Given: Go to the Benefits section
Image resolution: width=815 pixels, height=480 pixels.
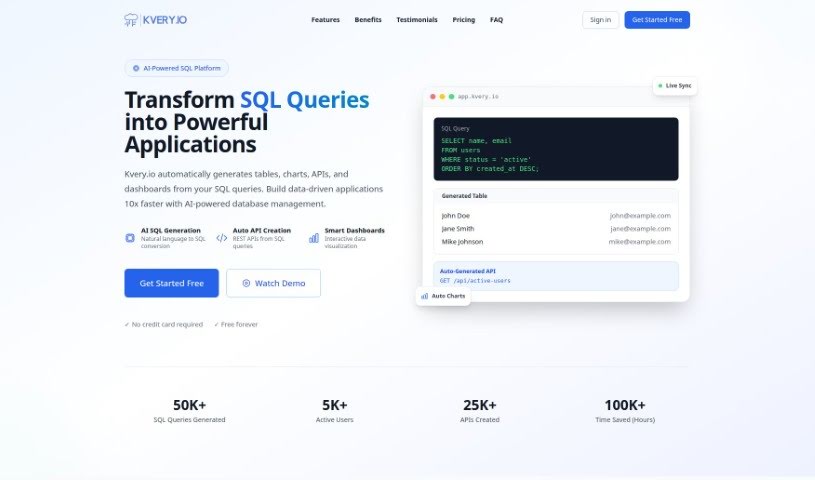Looking at the screenshot, I should [x=368, y=20].
